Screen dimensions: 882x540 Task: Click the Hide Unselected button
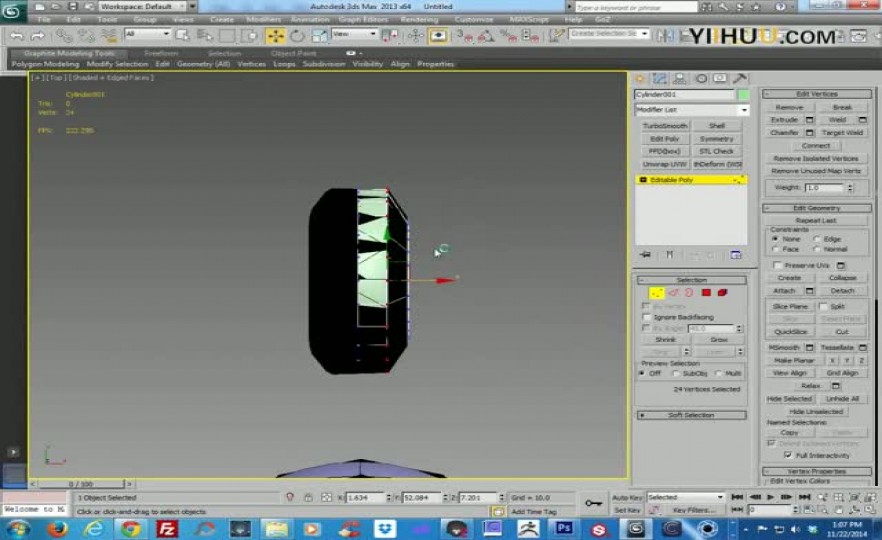coord(816,412)
